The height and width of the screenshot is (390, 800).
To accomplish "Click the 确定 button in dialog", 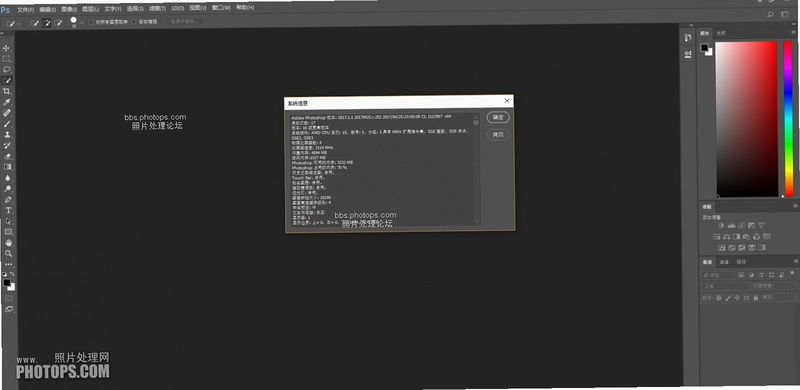I will point(498,117).
